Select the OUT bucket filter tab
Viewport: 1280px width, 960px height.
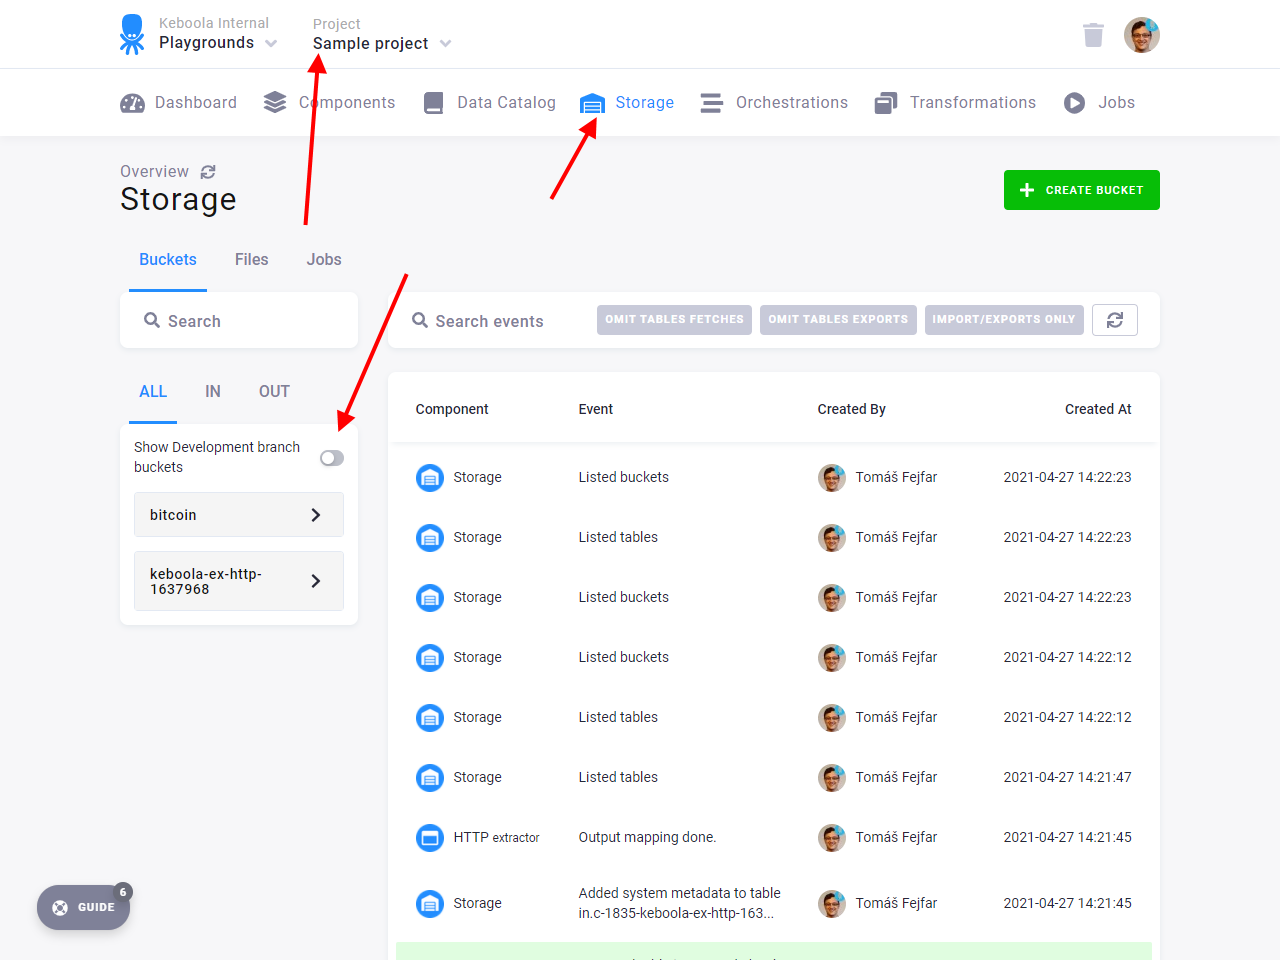click(274, 392)
